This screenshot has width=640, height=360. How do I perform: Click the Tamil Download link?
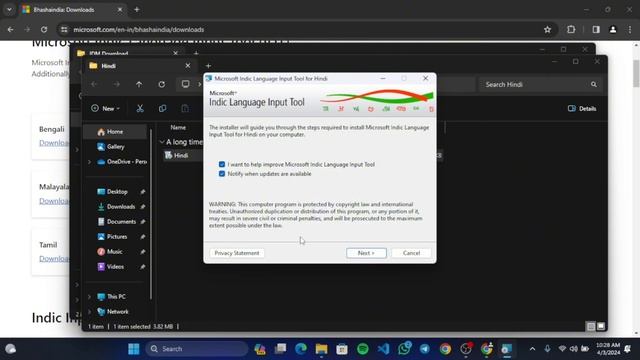[x=53, y=259]
